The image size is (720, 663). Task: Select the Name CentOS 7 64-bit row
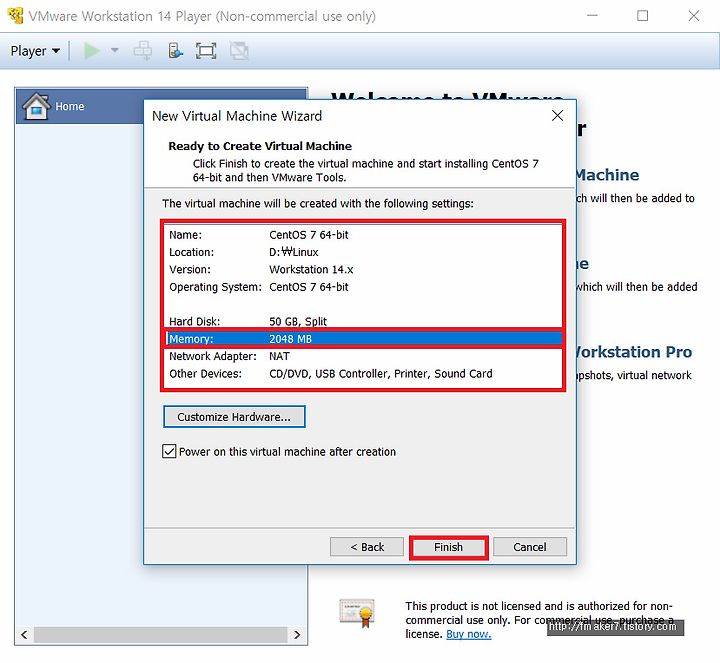pos(364,235)
